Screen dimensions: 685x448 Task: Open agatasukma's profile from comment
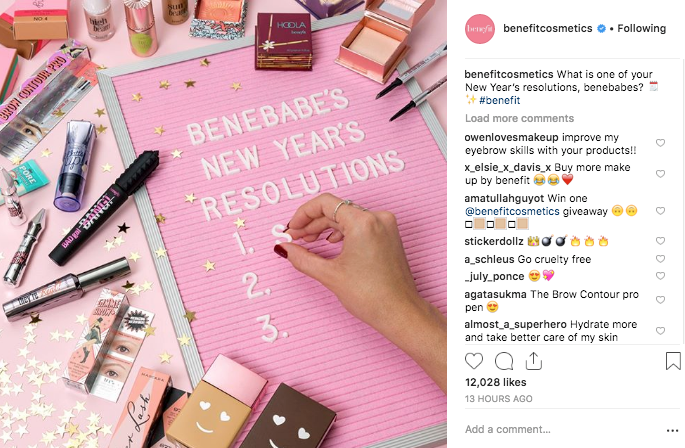(495, 295)
